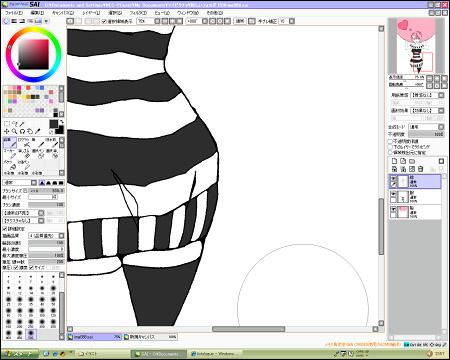Open the 手ブレ補正 stabilizer dropdown
Screen dimensions: 450x360
click(287, 21)
